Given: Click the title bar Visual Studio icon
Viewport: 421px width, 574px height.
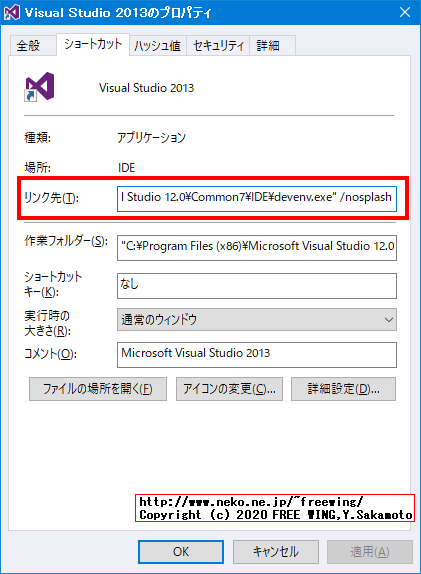Looking at the screenshot, I should click(12, 12).
